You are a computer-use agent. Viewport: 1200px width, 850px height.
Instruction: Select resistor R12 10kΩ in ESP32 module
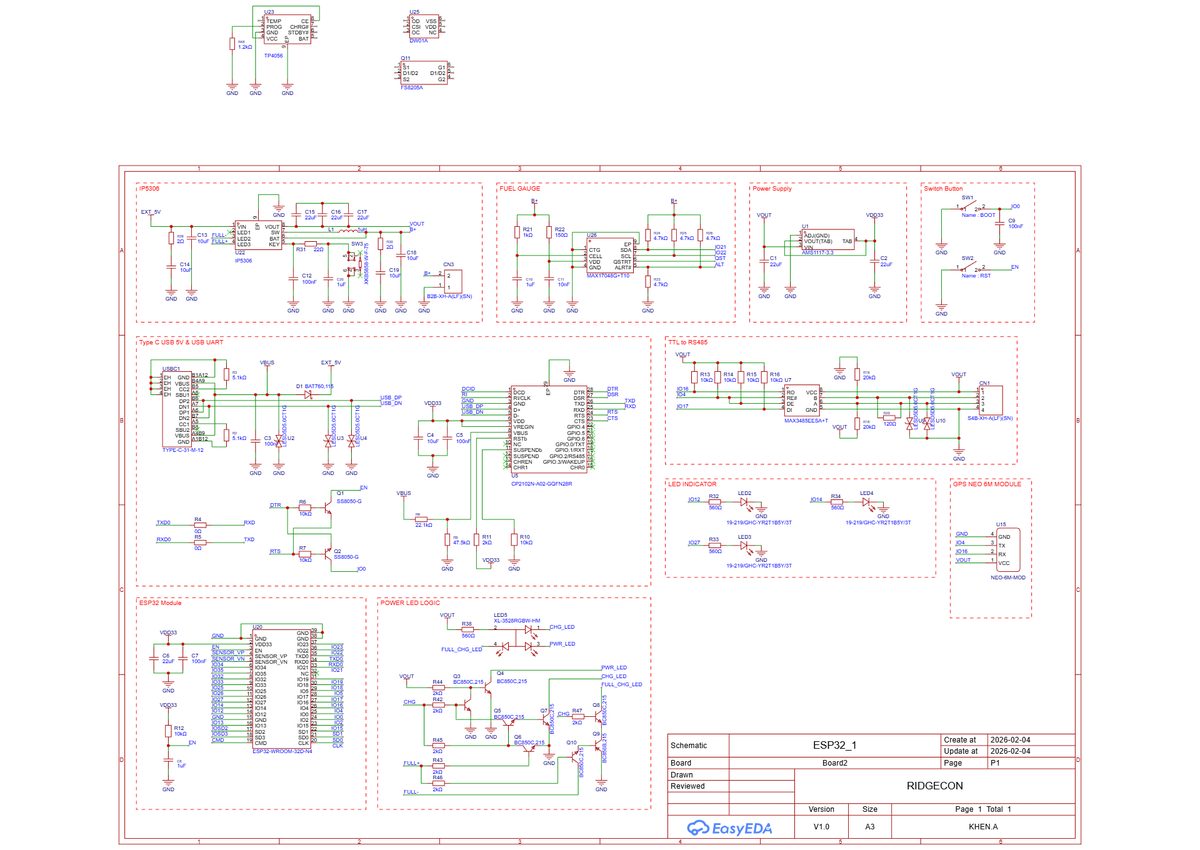[168, 731]
